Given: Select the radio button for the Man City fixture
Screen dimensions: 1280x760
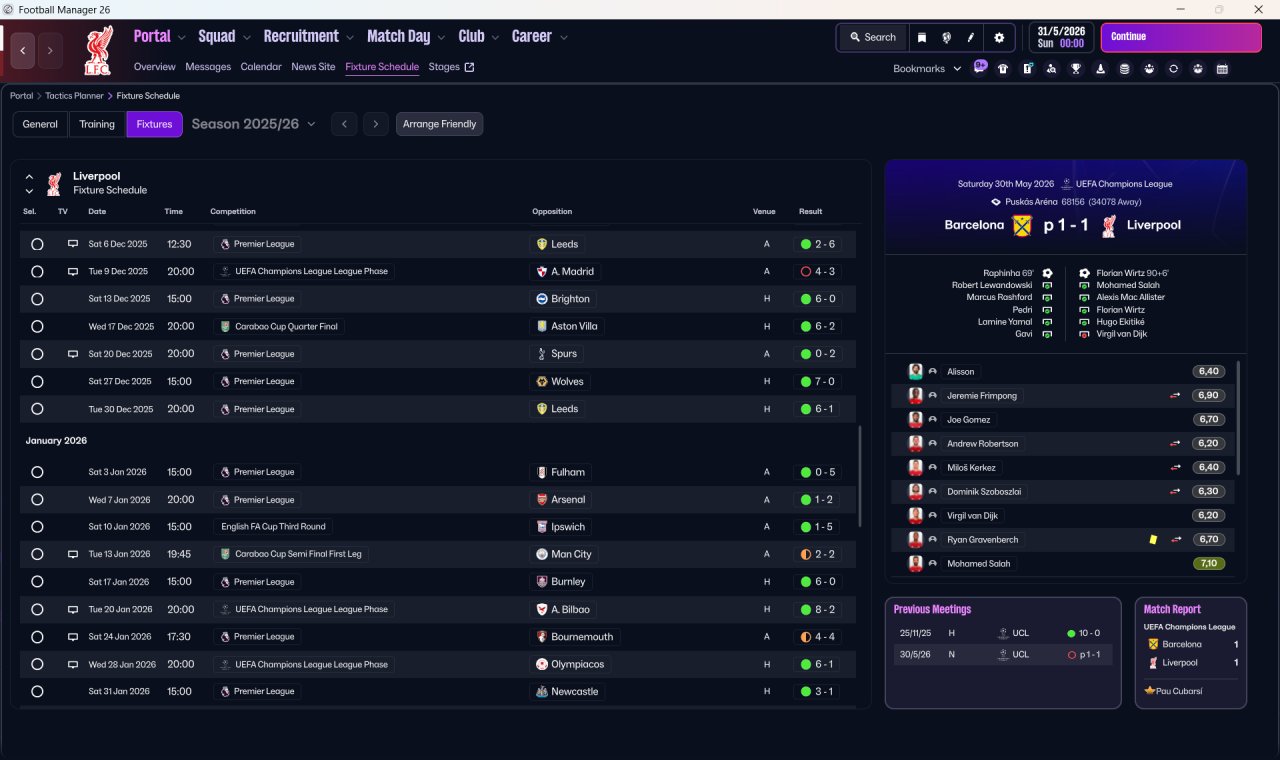Looking at the screenshot, I should [37, 554].
